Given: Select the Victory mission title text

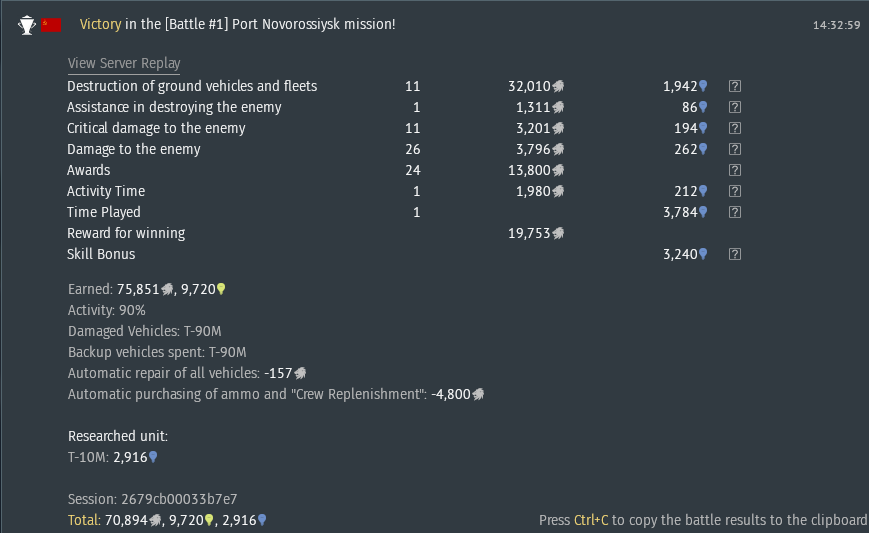Looking at the screenshot, I should pyautogui.click(x=237, y=24).
